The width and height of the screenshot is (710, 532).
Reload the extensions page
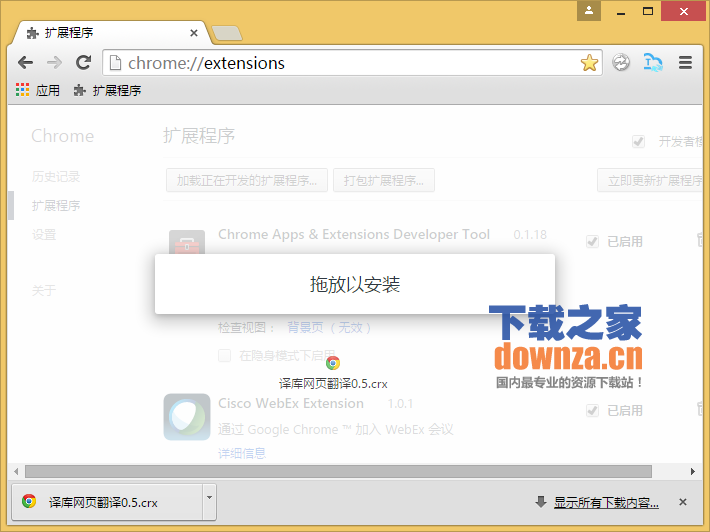(83, 62)
